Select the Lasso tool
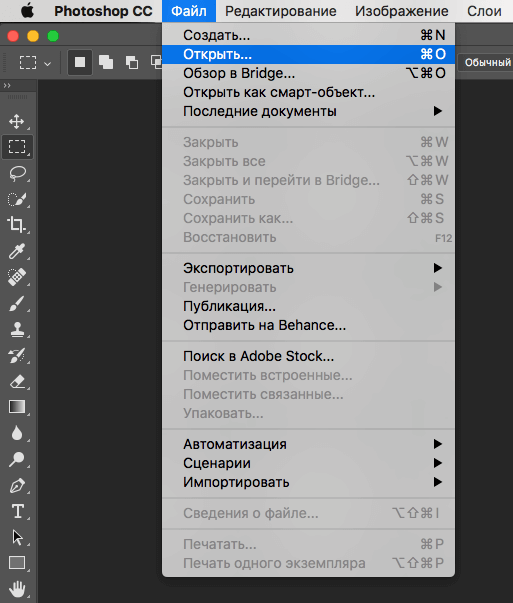This screenshot has height=603, width=513. tap(17, 173)
